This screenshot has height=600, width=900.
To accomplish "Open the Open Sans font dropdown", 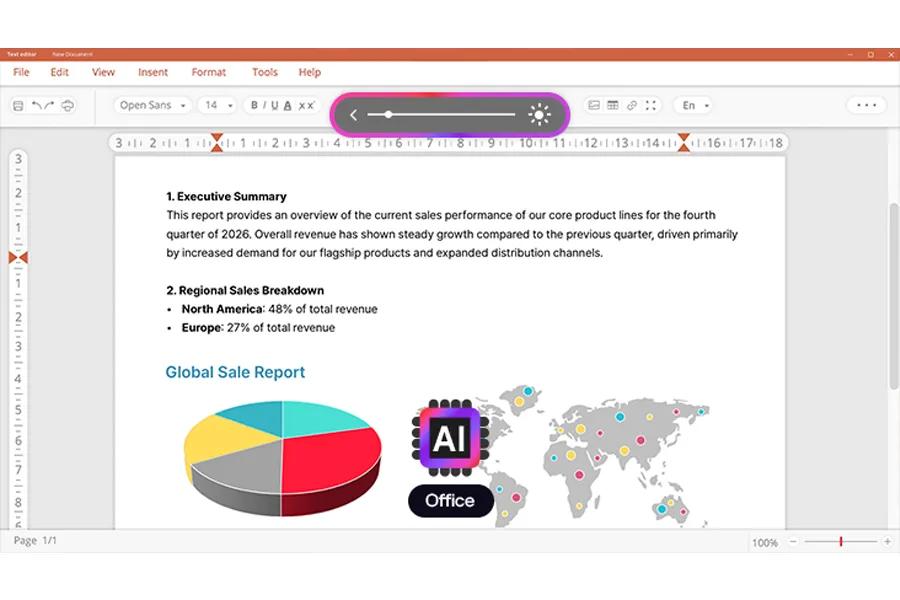I will [x=151, y=105].
